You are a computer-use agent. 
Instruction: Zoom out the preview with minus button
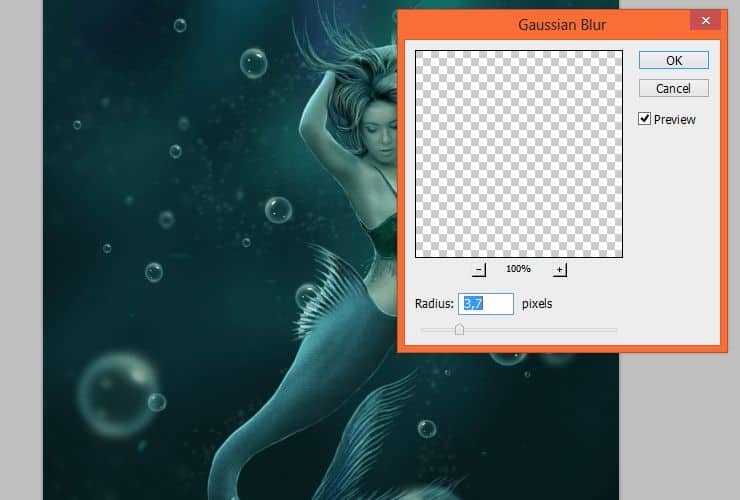pyautogui.click(x=479, y=270)
